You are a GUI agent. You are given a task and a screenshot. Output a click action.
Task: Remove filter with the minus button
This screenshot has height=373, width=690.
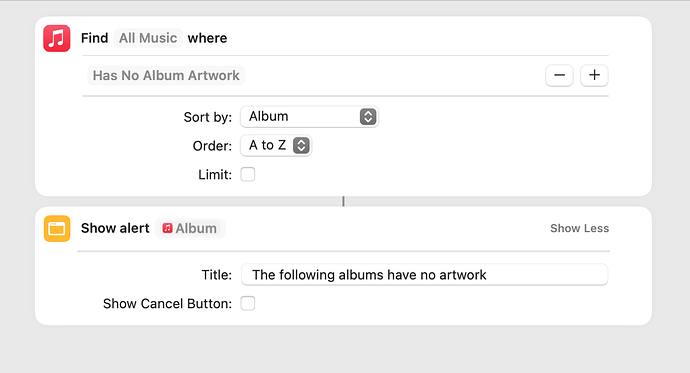(x=559, y=75)
